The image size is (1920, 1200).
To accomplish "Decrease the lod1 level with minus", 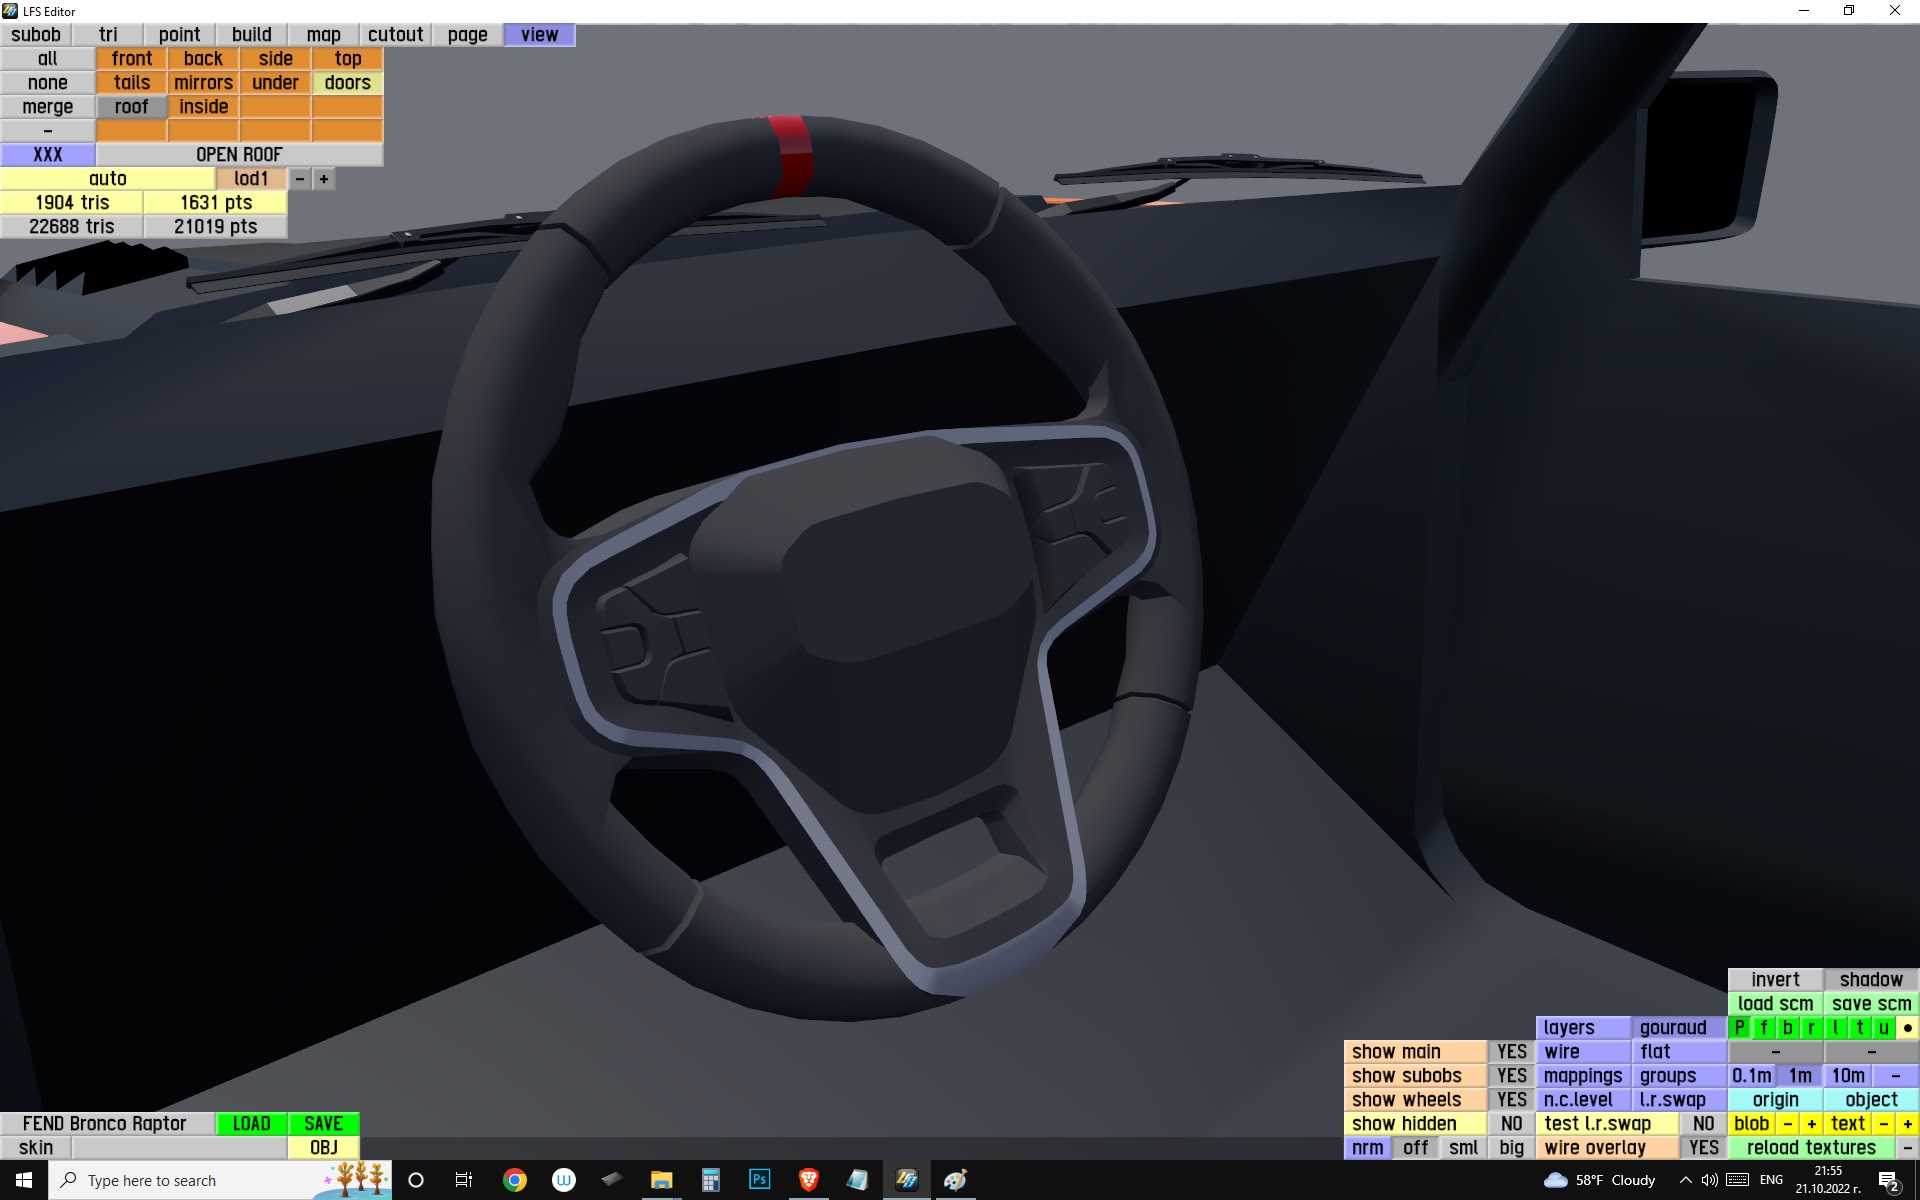I will (x=299, y=179).
